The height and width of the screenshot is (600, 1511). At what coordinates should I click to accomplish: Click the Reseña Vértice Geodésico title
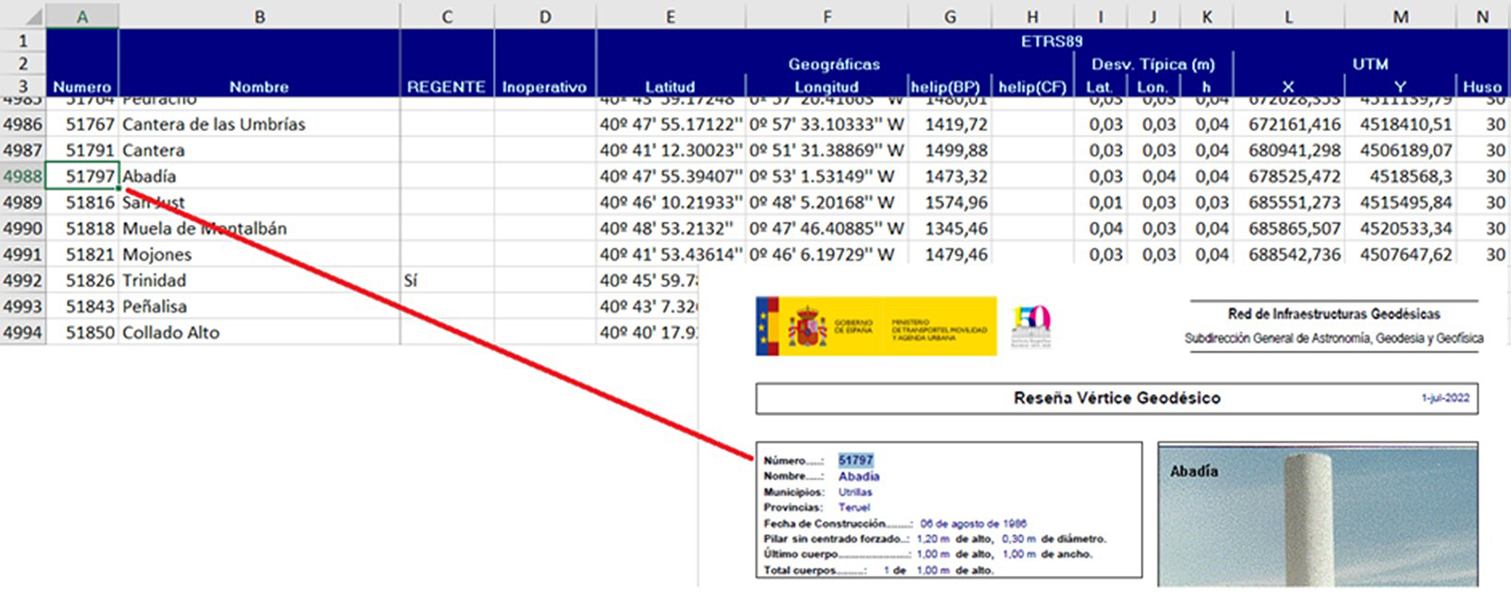[1117, 398]
